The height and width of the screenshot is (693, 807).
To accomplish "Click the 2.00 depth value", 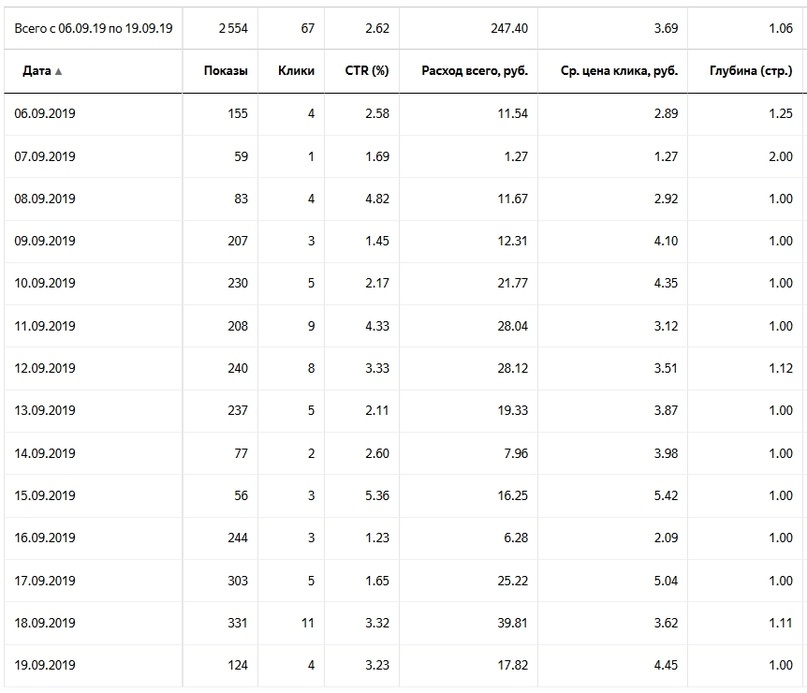I will tap(781, 157).
